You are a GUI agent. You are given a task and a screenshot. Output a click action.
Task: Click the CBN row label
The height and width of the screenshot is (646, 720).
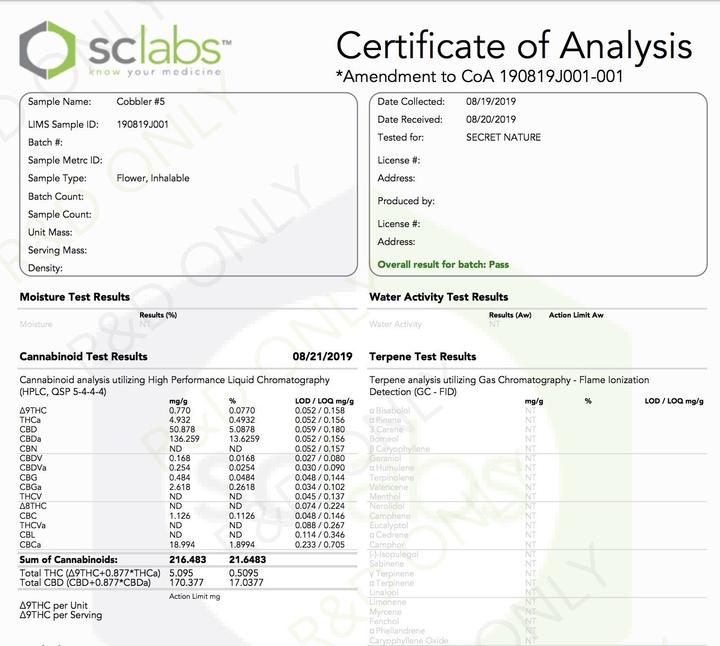pyautogui.click(x=28, y=449)
